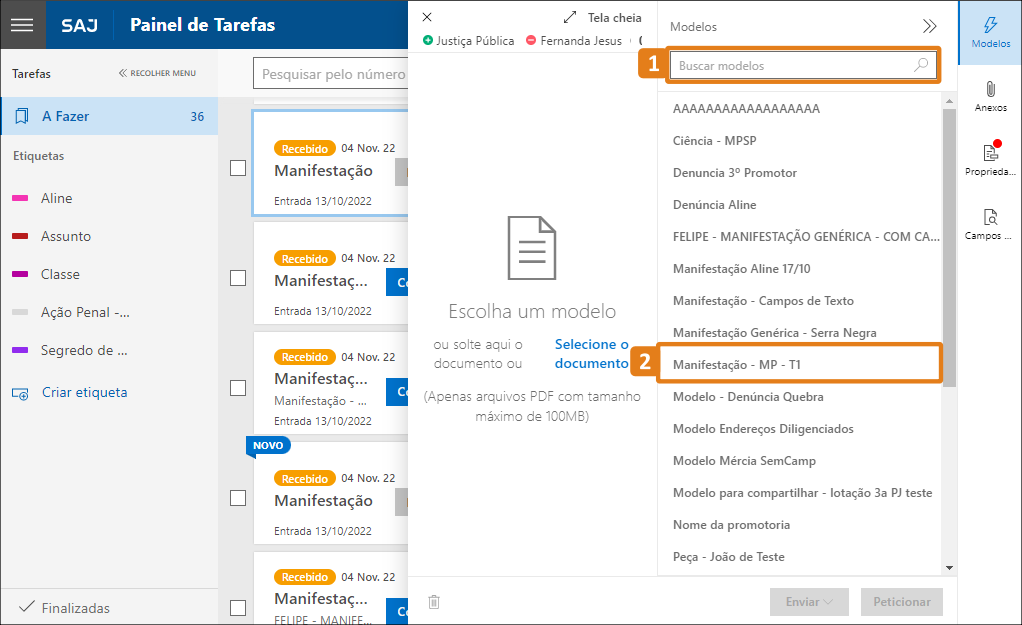The width and height of the screenshot is (1022, 625).
Task: Click the Selecione o documento link
Action: coord(592,353)
